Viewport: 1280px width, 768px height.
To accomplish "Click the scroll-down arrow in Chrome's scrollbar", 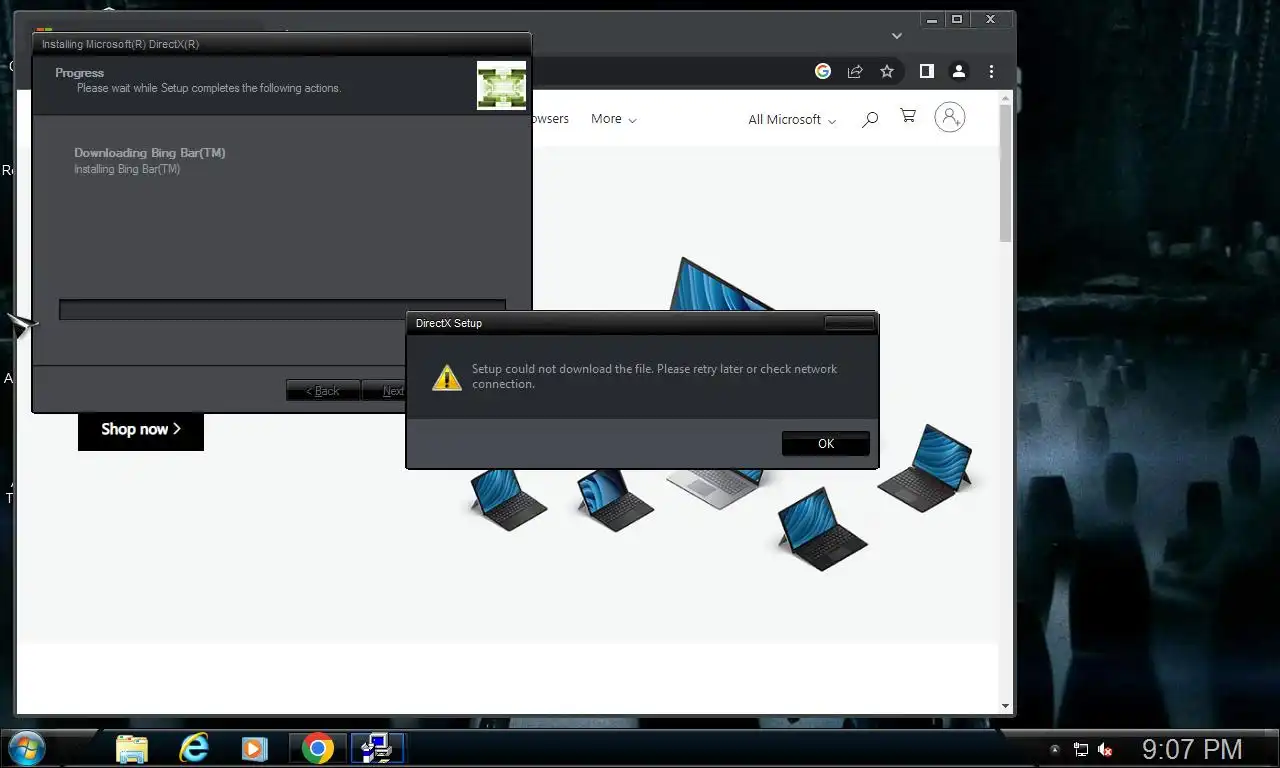I will click(x=1006, y=706).
